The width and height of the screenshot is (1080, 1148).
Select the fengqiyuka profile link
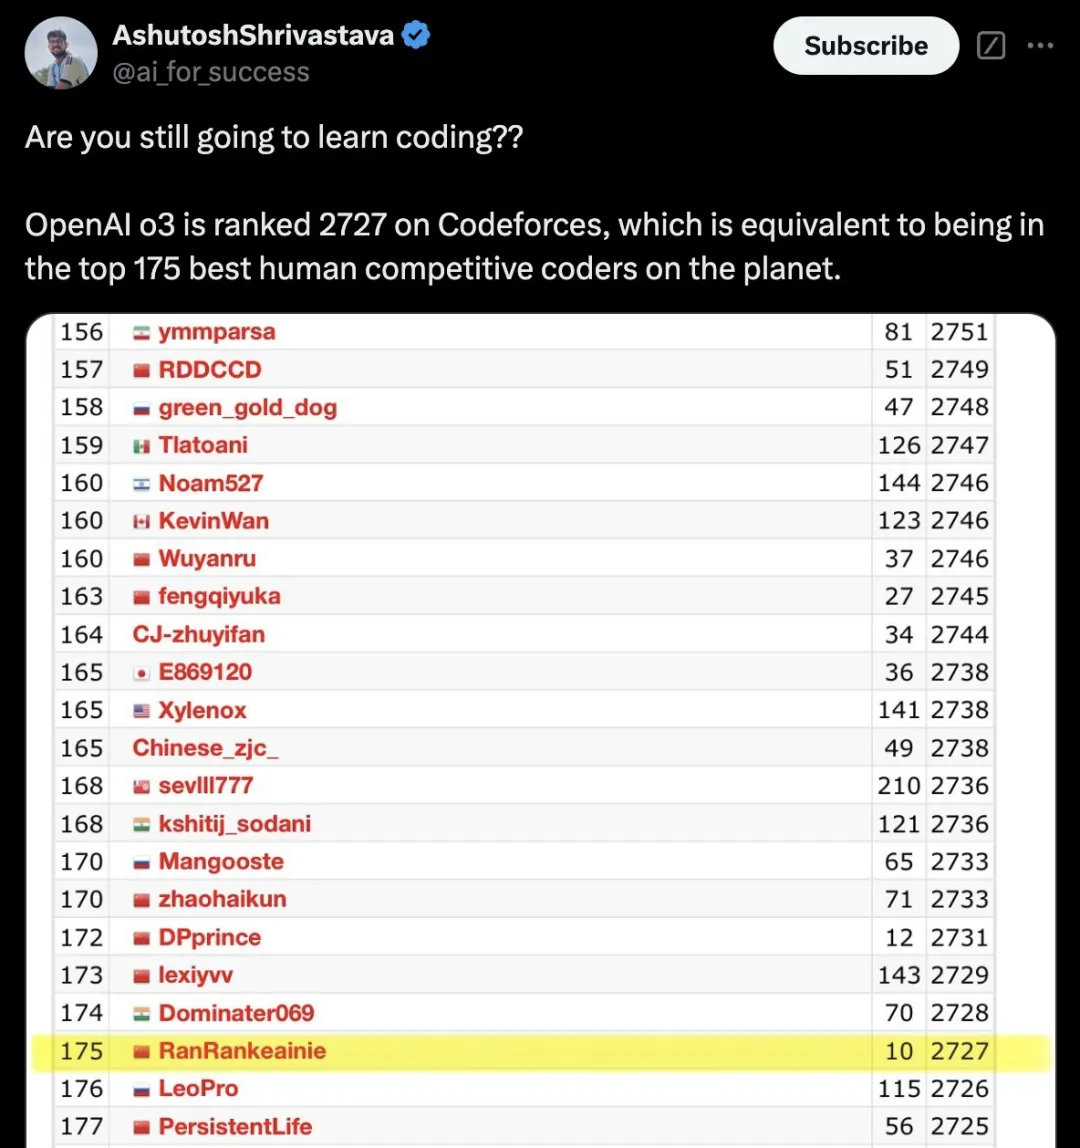click(x=220, y=596)
